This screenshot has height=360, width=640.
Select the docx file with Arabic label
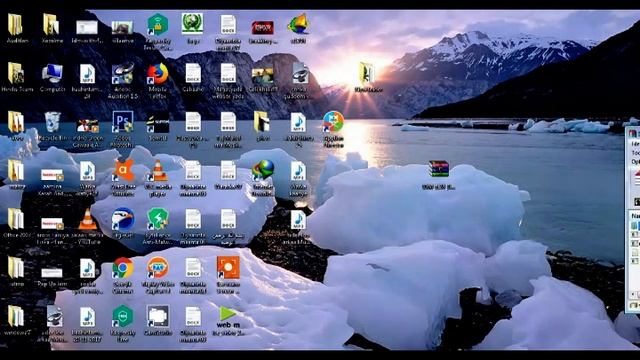pyautogui.click(x=228, y=220)
